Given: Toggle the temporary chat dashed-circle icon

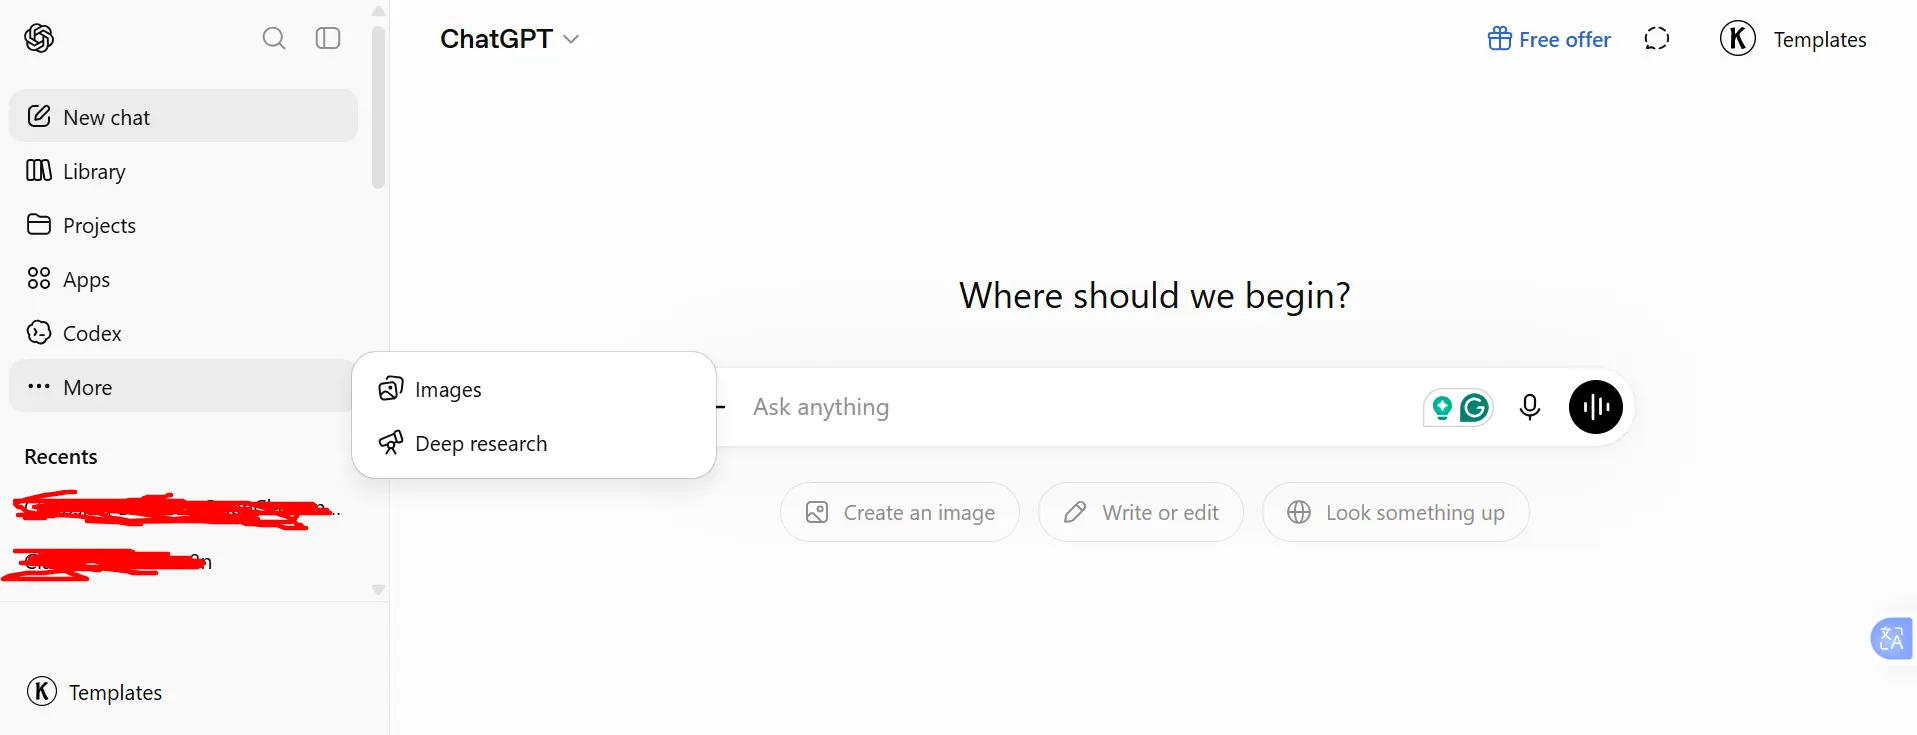Looking at the screenshot, I should point(1657,39).
